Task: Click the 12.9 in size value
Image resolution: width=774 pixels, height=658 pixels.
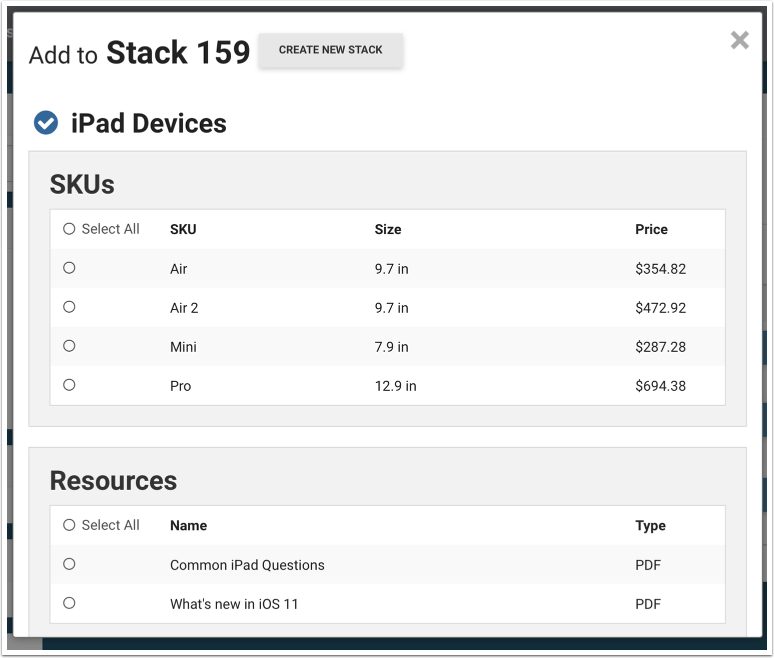Action: pos(395,386)
